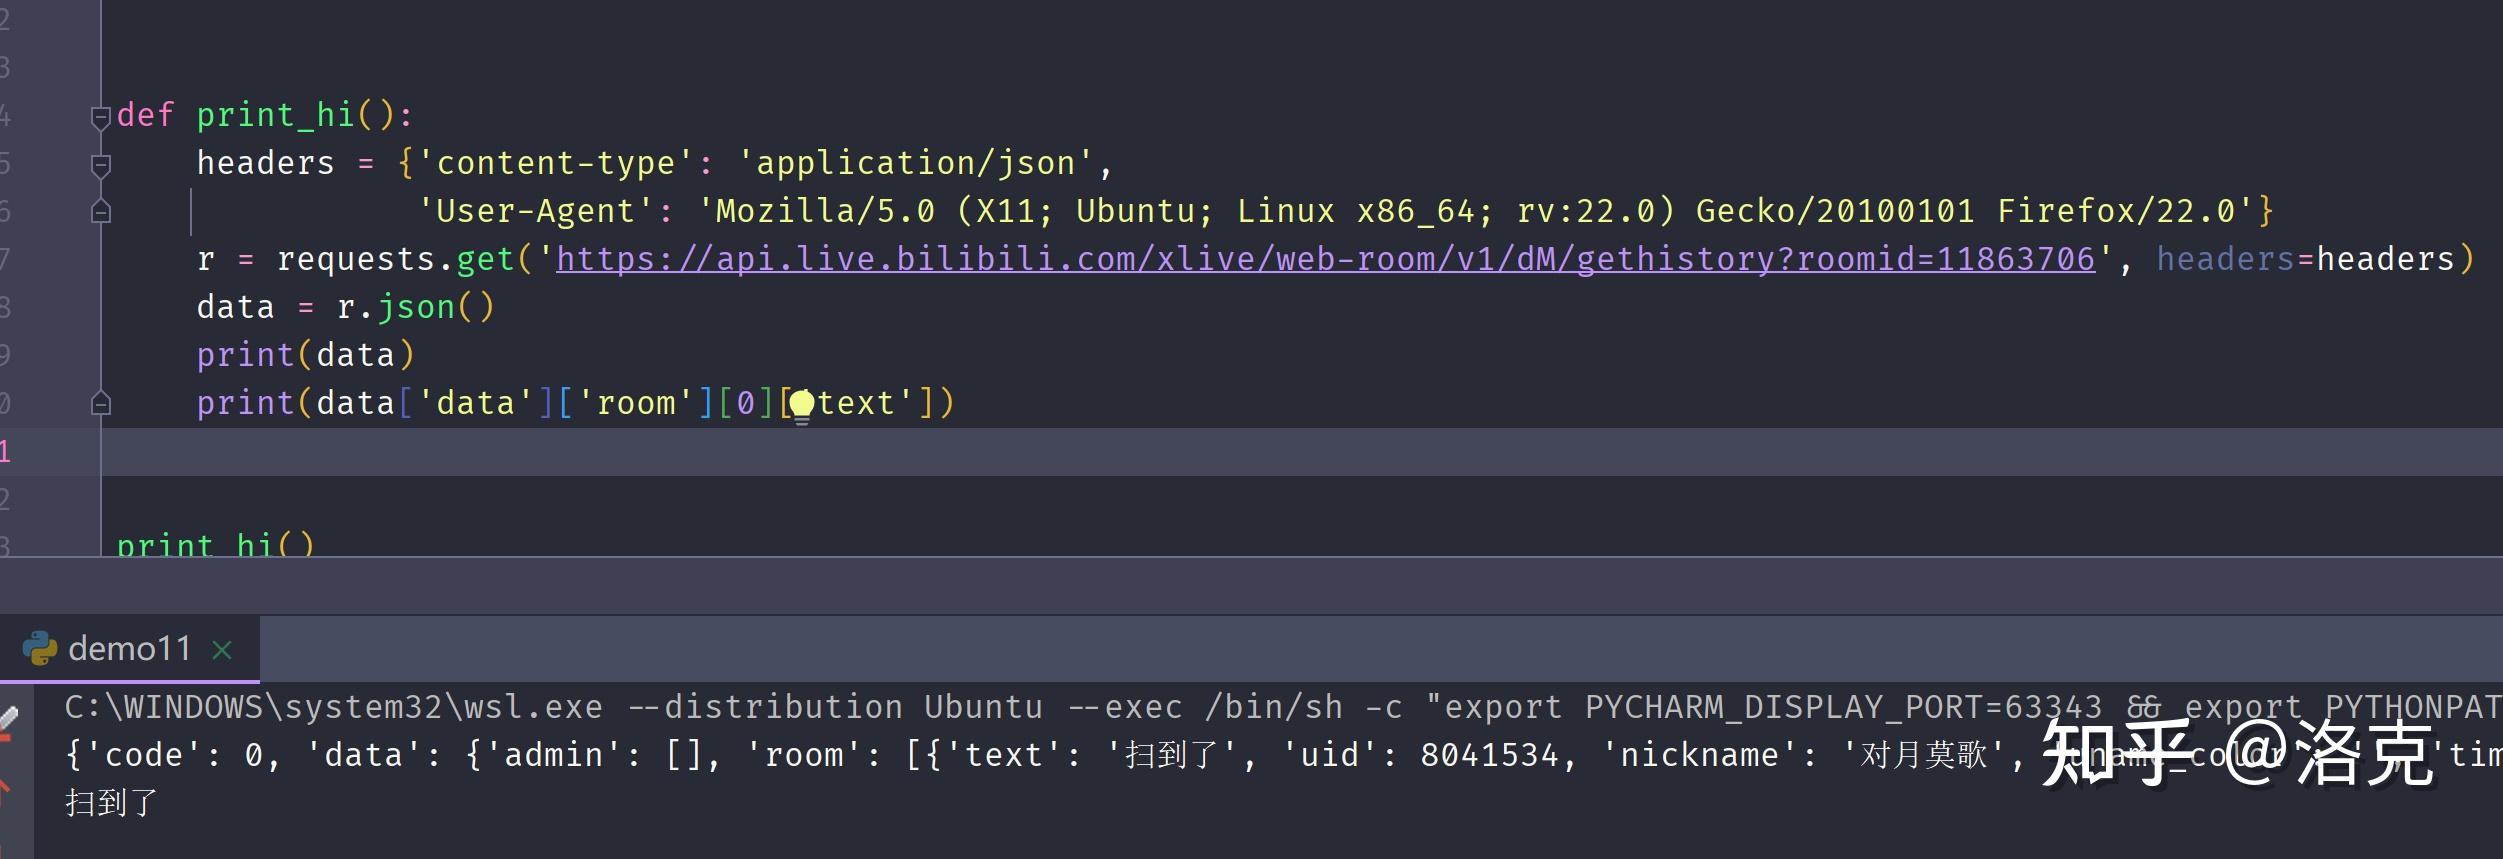Select the demo11 run tab
Viewport: 2503px width, 859px height.
pos(129,649)
